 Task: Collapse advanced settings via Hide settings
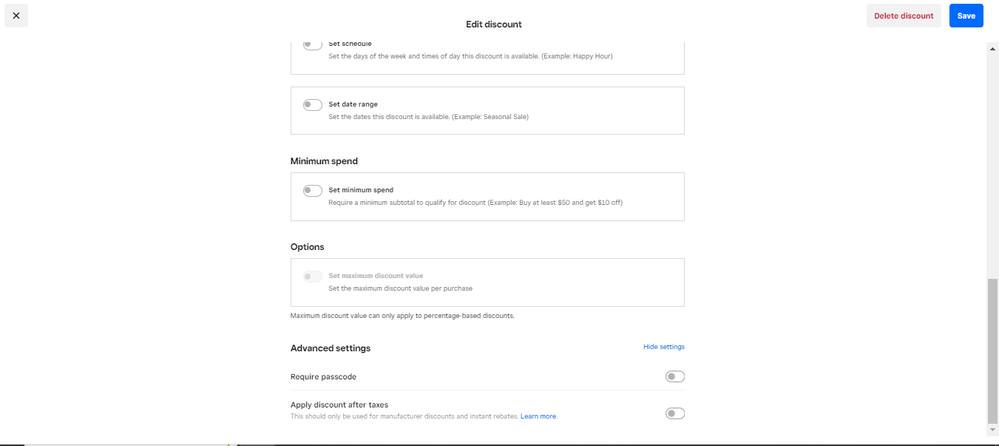tap(663, 347)
